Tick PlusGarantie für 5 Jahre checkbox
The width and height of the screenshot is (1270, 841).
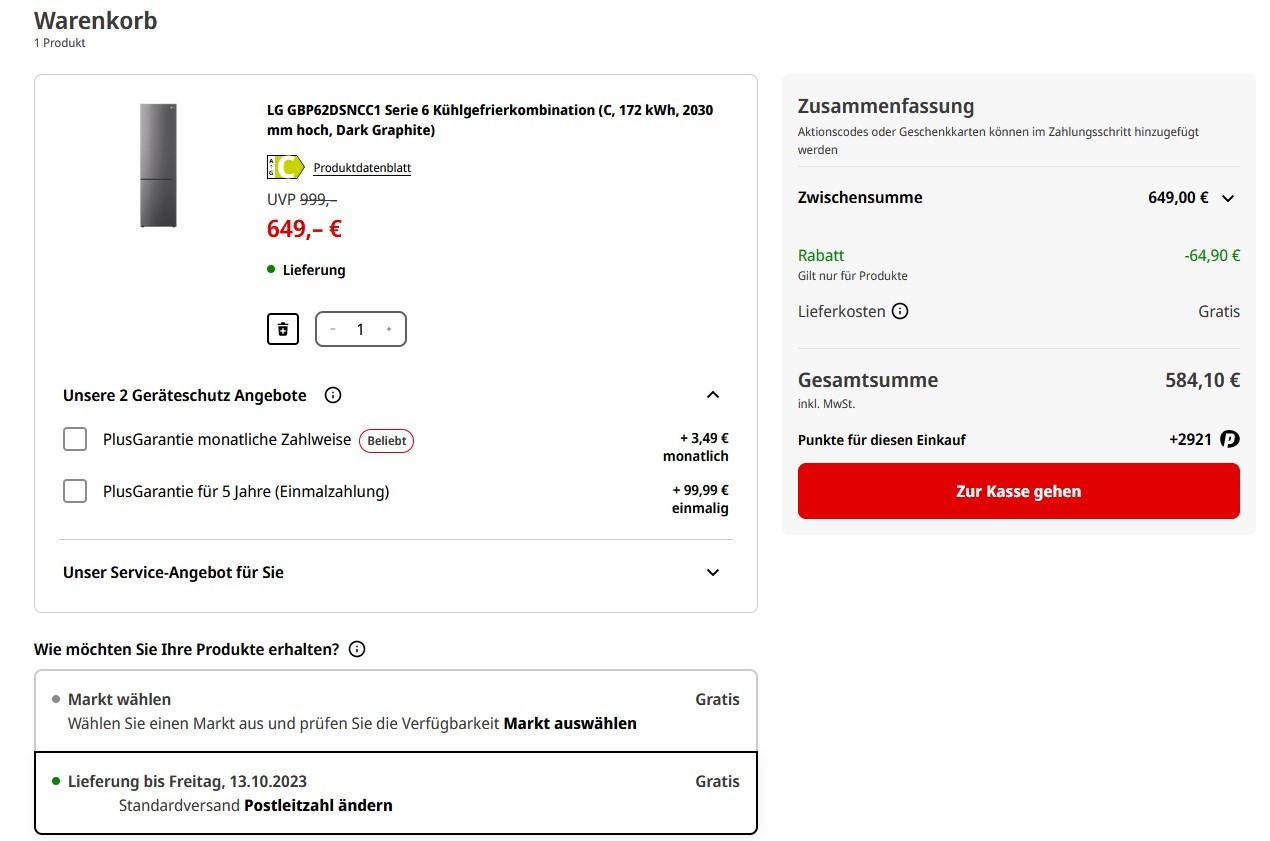point(75,491)
